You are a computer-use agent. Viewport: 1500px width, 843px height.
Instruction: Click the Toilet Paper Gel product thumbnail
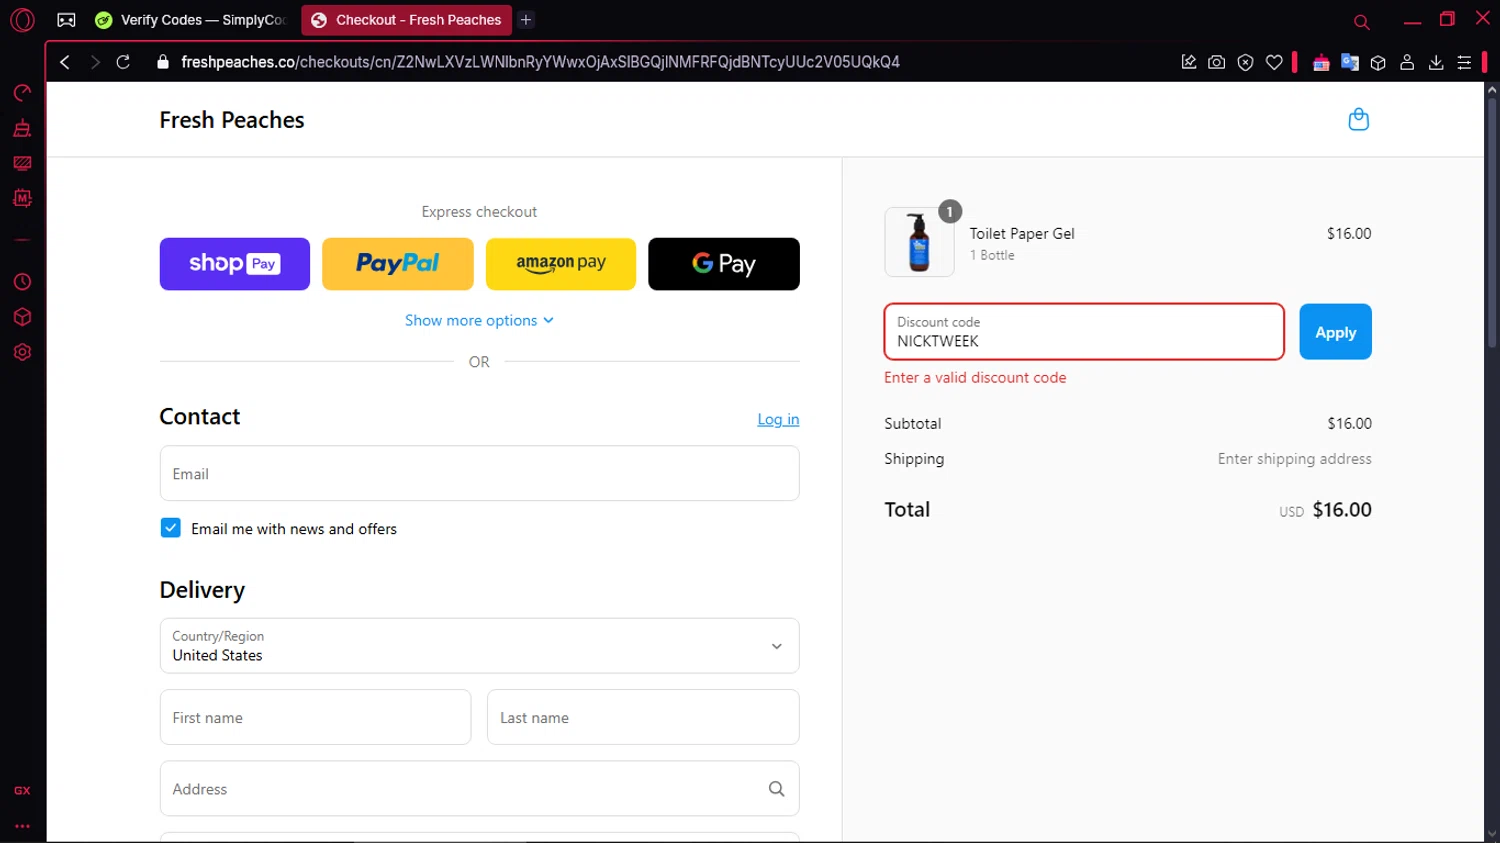[x=919, y=242]
